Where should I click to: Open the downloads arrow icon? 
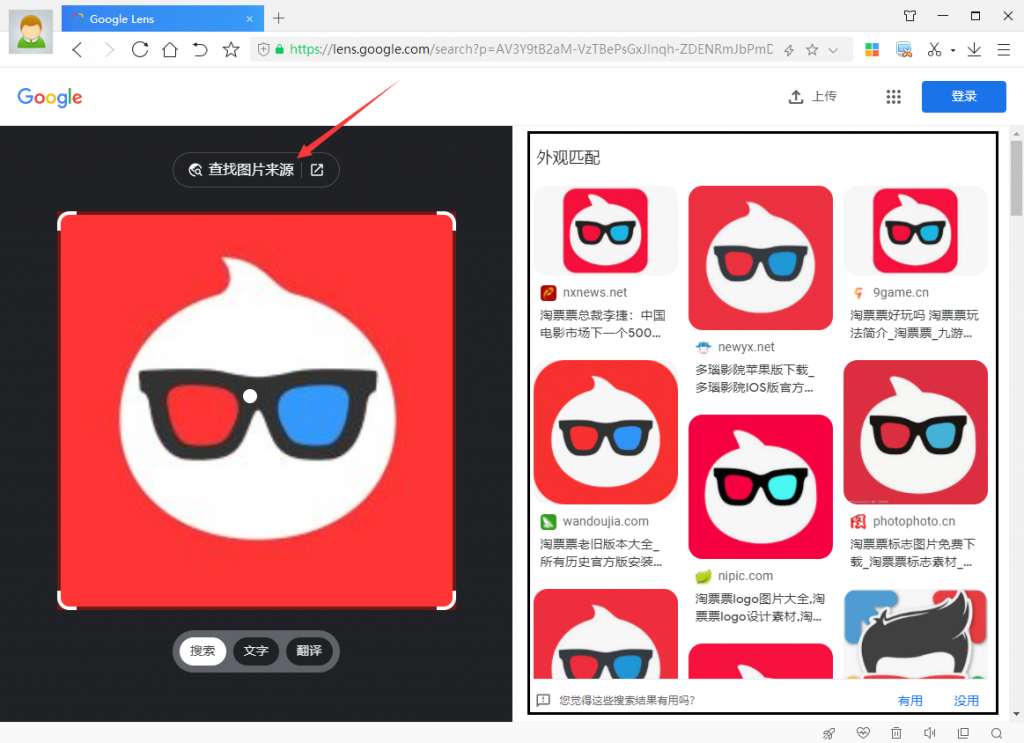[x=974, y=50]
